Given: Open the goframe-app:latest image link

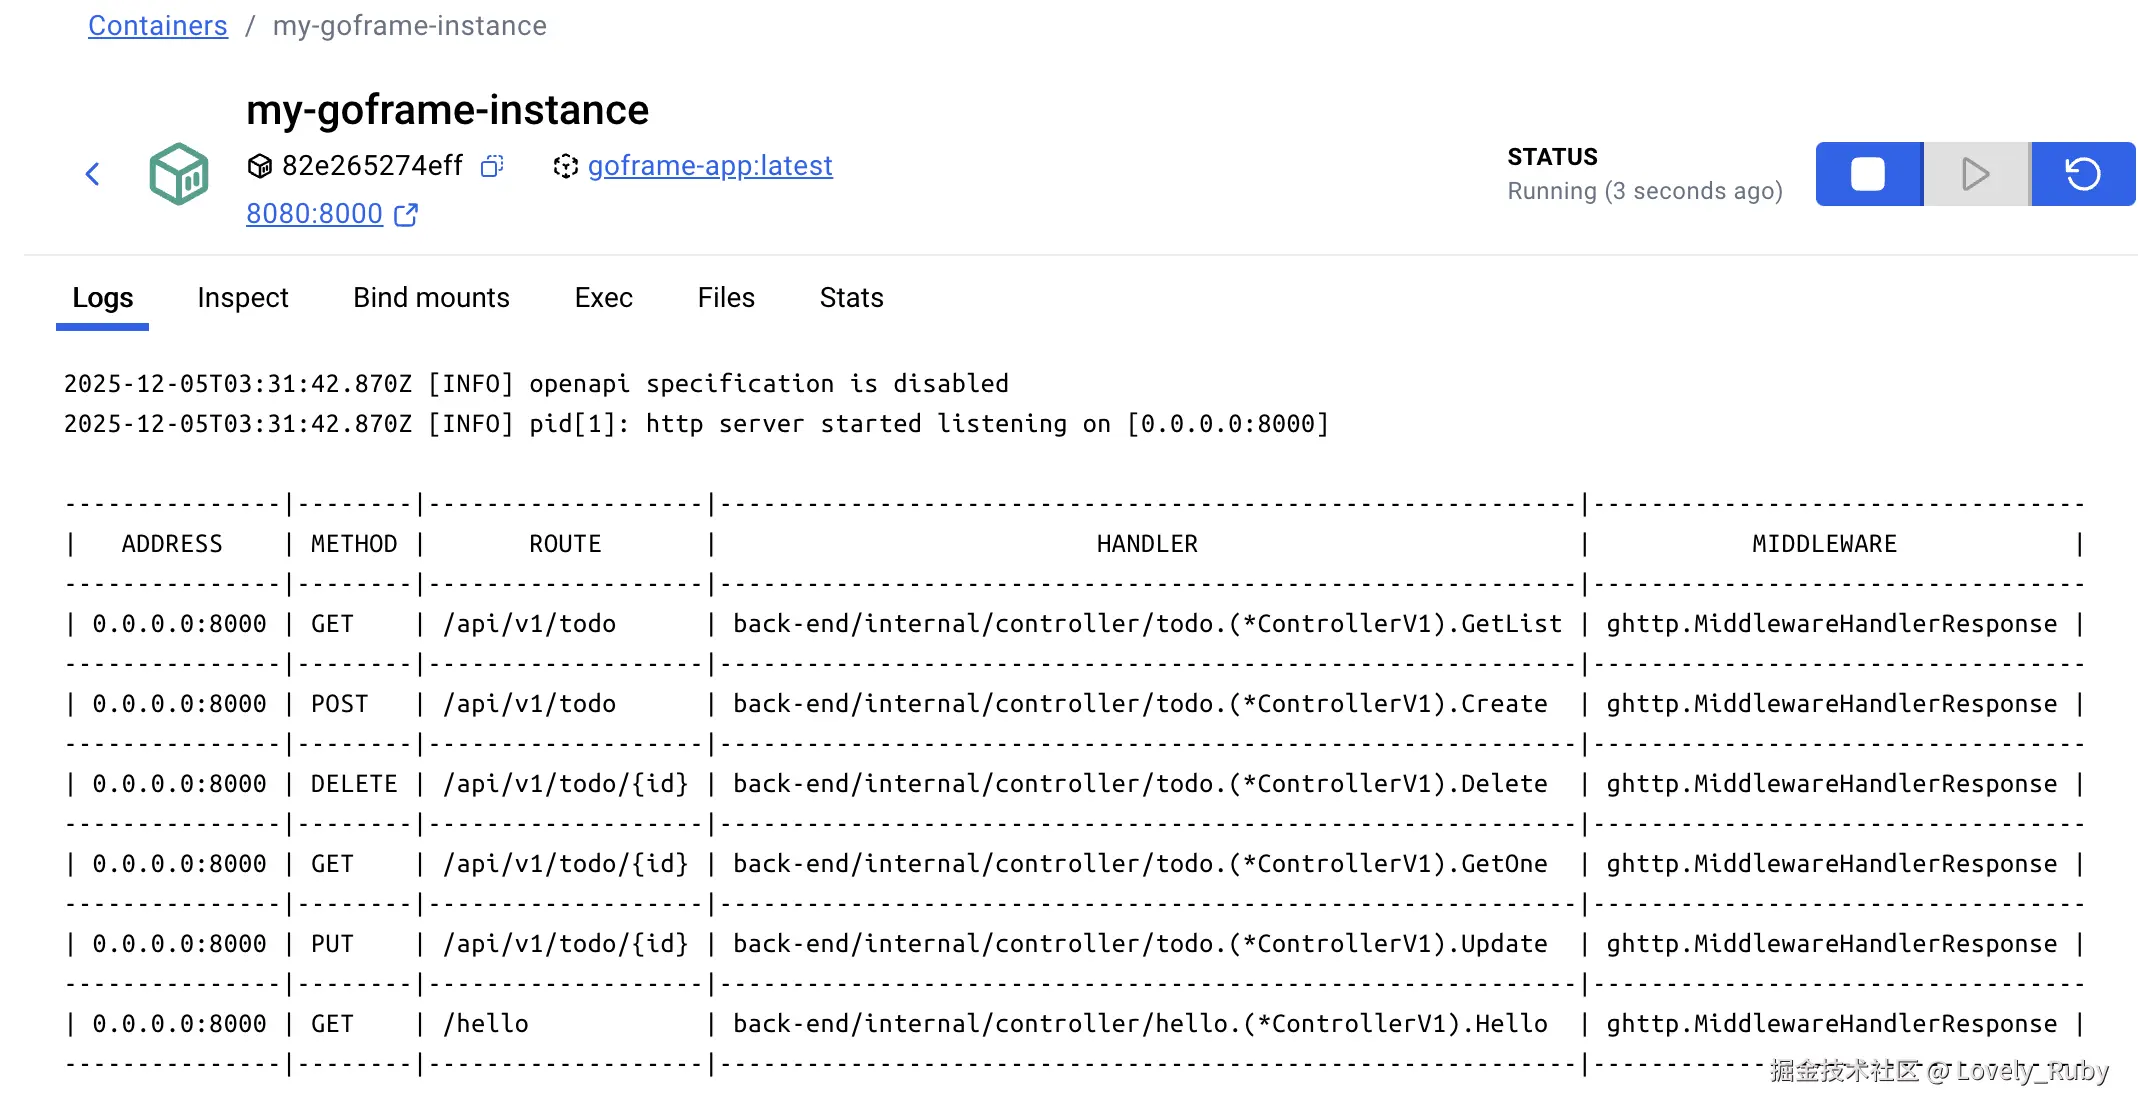Looking at the screenshot, I should point(710,166).
